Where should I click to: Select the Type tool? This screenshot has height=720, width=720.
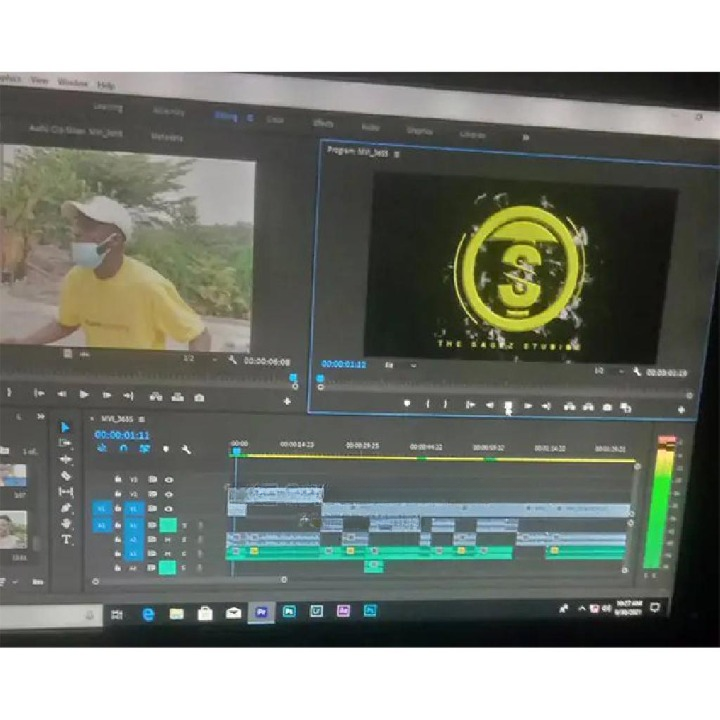pos(66,540)
